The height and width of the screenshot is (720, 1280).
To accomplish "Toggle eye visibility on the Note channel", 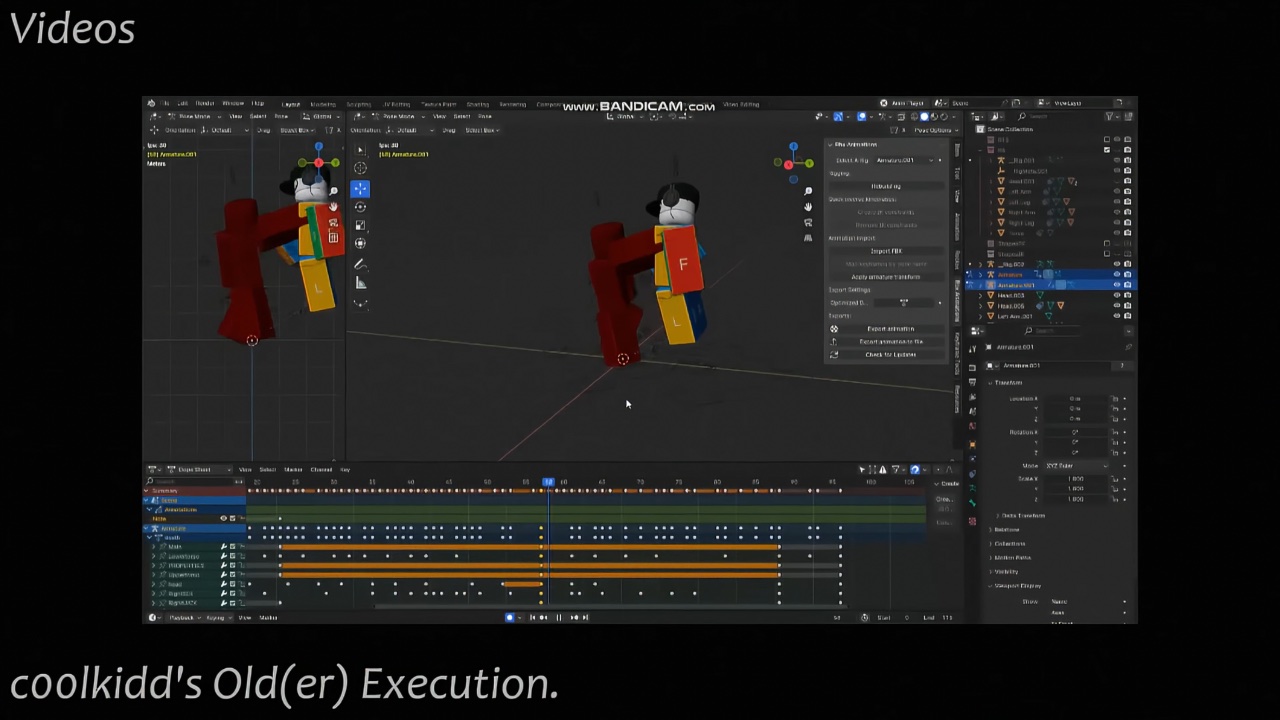I will coord(222,518).
